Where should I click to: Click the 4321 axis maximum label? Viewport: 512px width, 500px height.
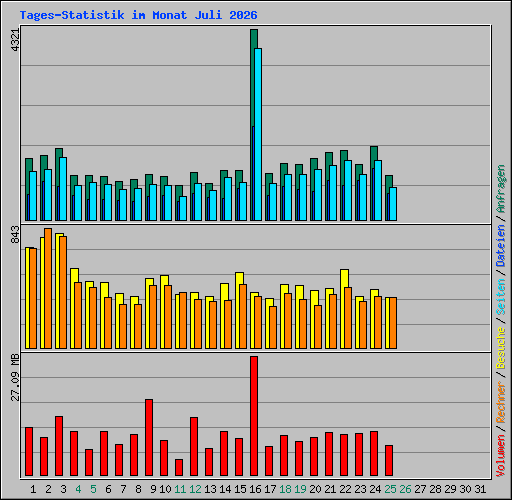click(15, 40)
